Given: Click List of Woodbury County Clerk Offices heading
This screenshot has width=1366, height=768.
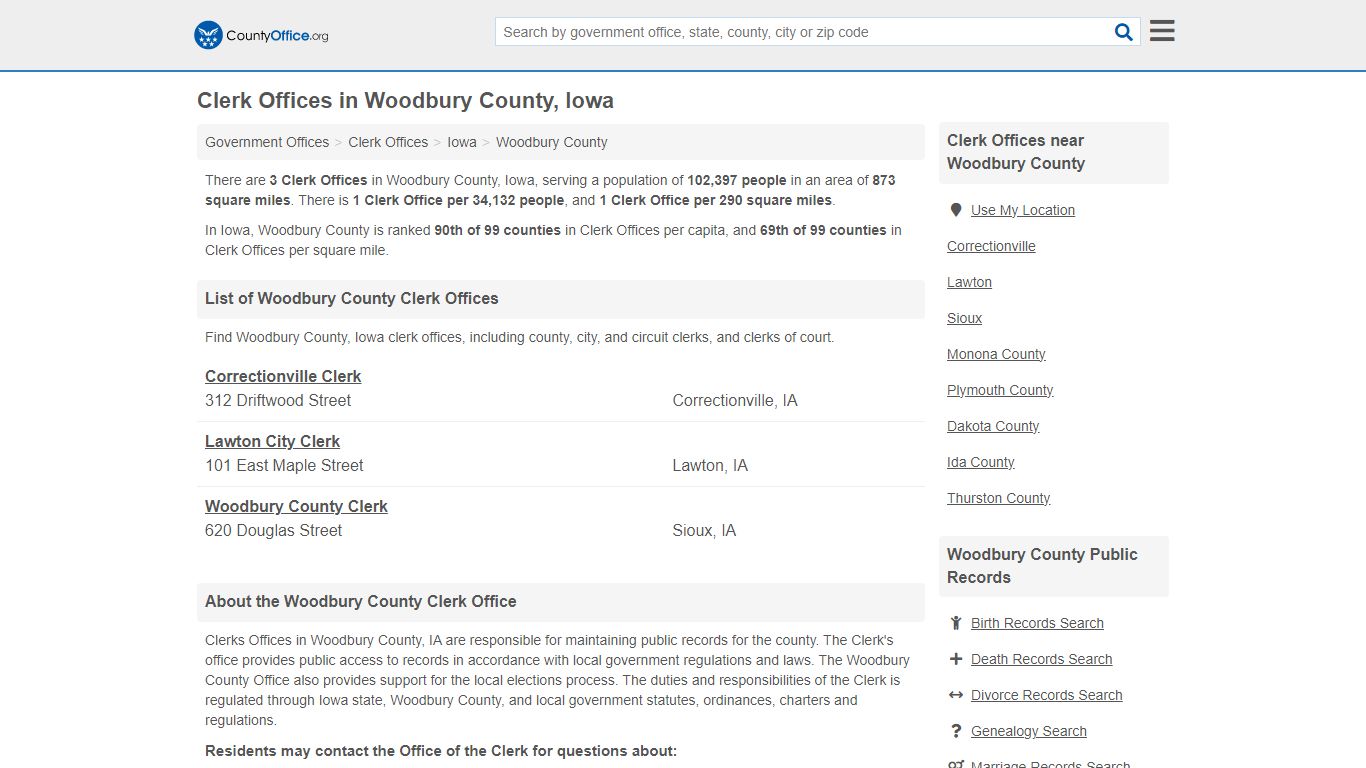Looking at the screenshot, I should pos(351,298).
